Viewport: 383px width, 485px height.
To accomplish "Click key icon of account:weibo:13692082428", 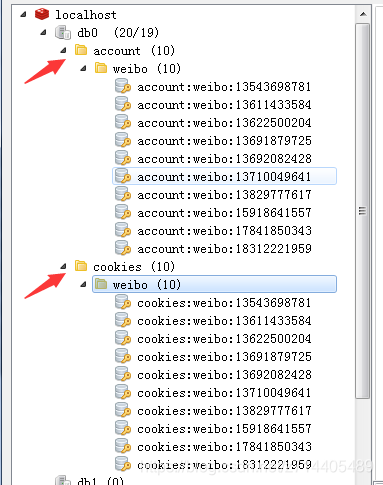I will [x=123, y=158].
